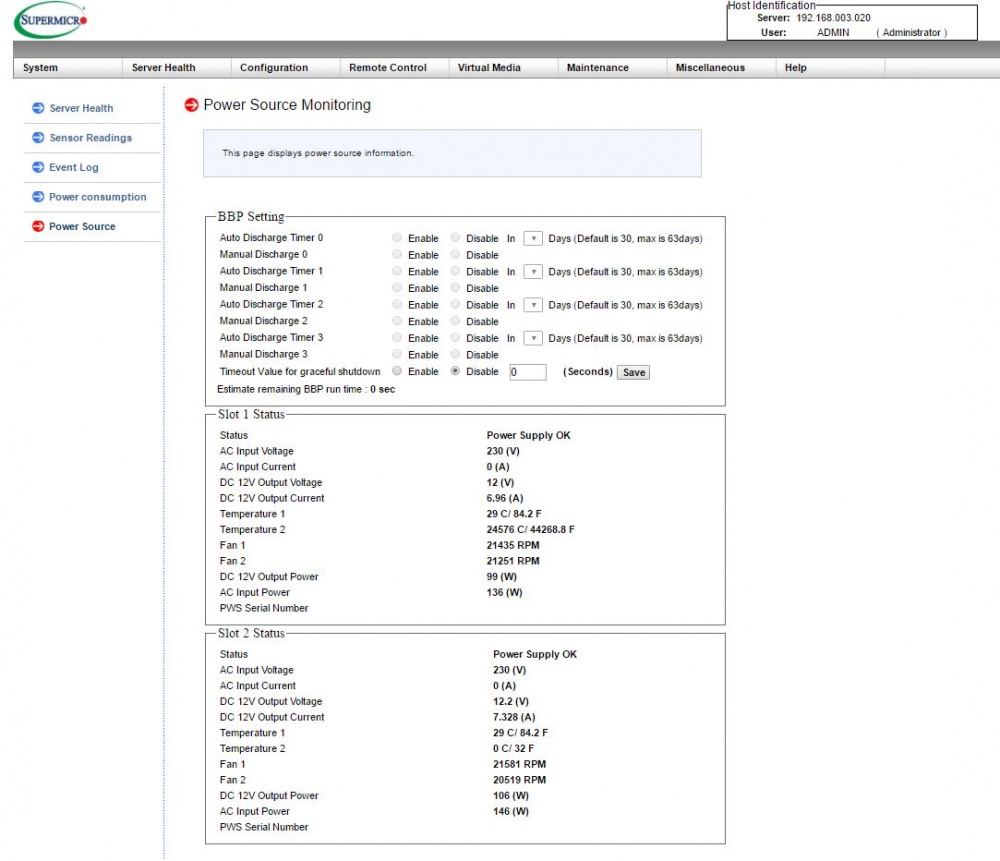The width and height of the screenshot is (1000, 861).
Task: Select the Server Health sidebar arrow icon
Action: tap(37, 107)
